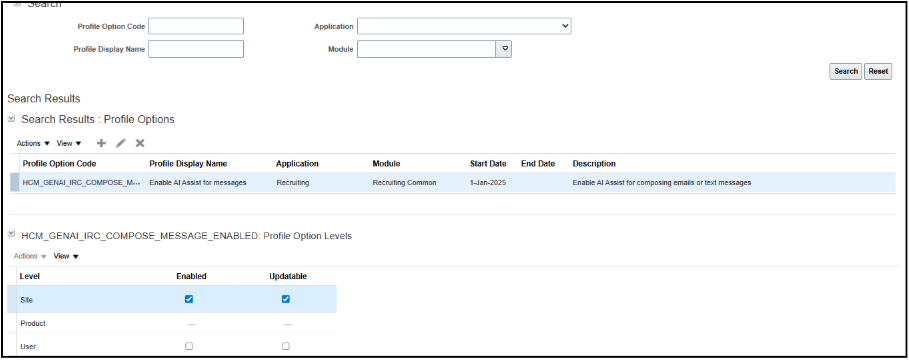The image size is (909, 360).
Task: Click the Description column header
Action: (594, 163)
